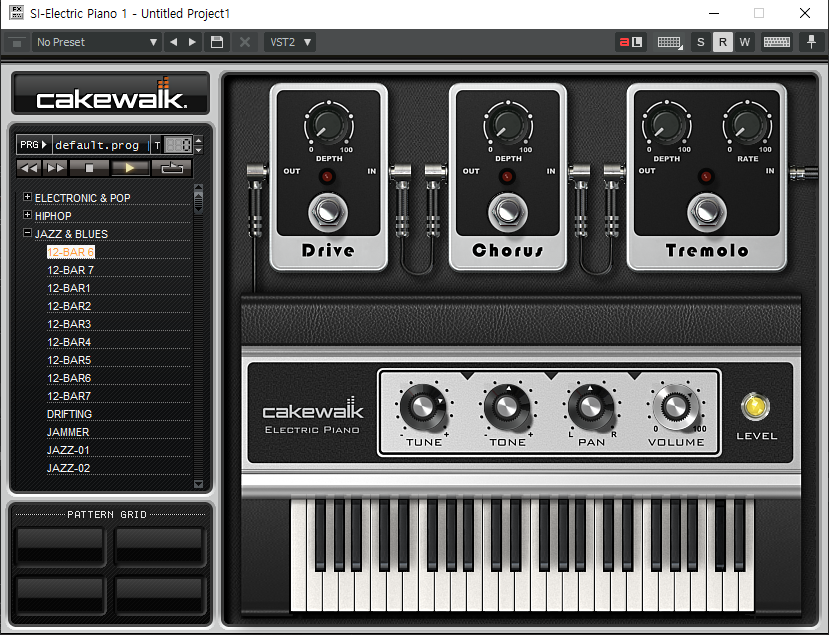Toggle the S solo button
The height and width of the screenshot is (635, 829).
(701, 42)
